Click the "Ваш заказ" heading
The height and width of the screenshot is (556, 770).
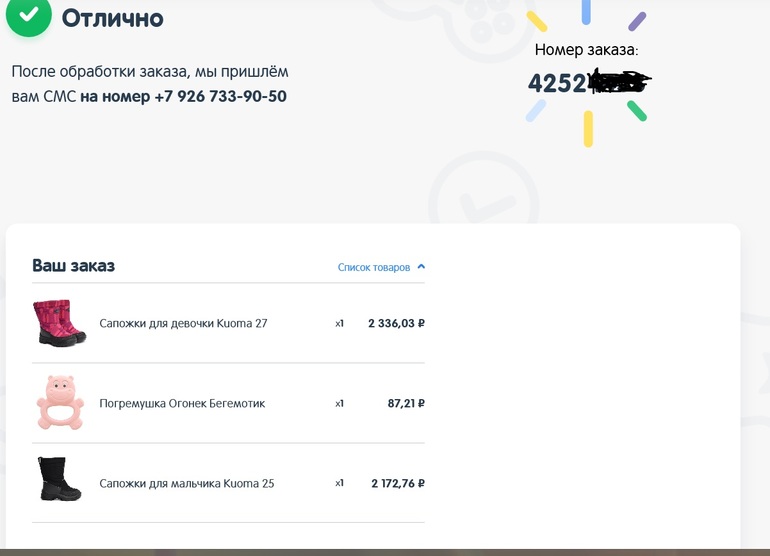(73, 266)
